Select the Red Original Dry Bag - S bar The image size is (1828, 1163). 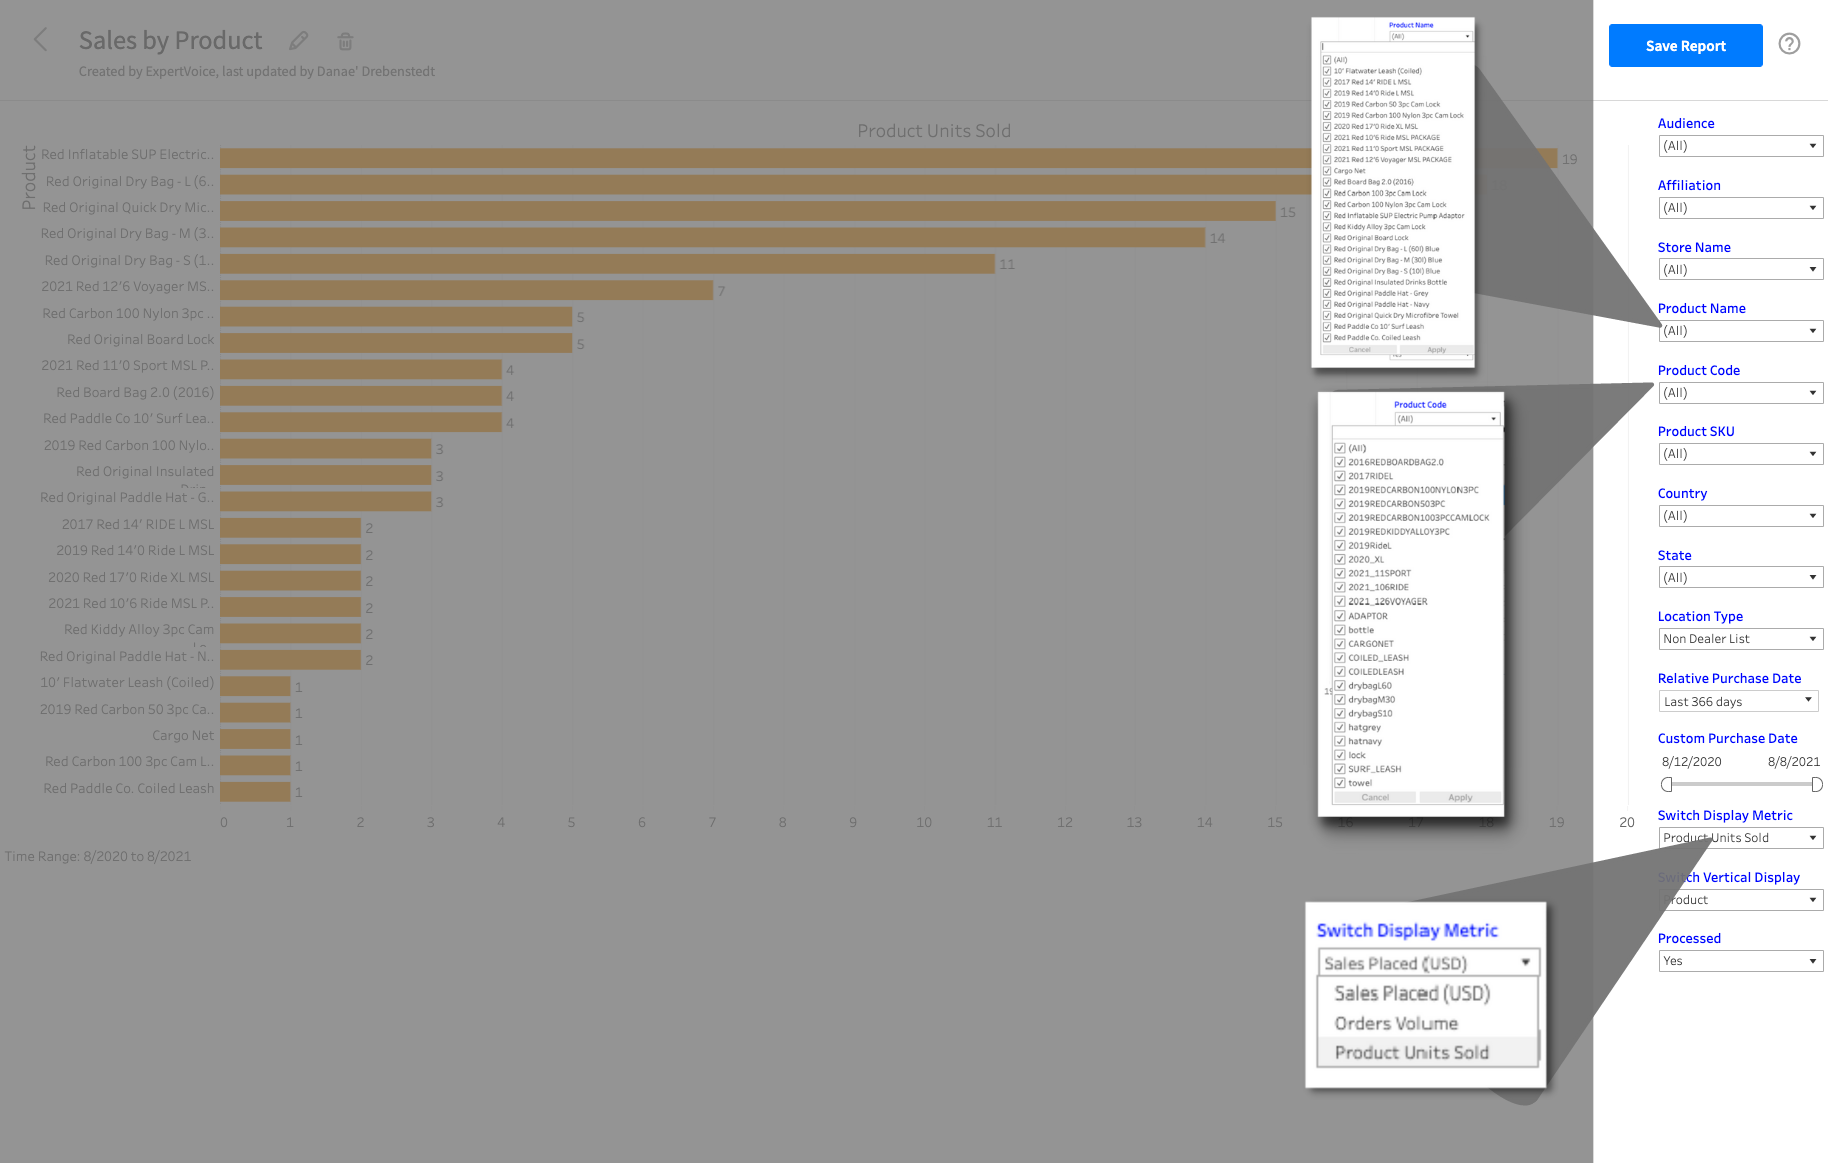(x=607, y=263)
